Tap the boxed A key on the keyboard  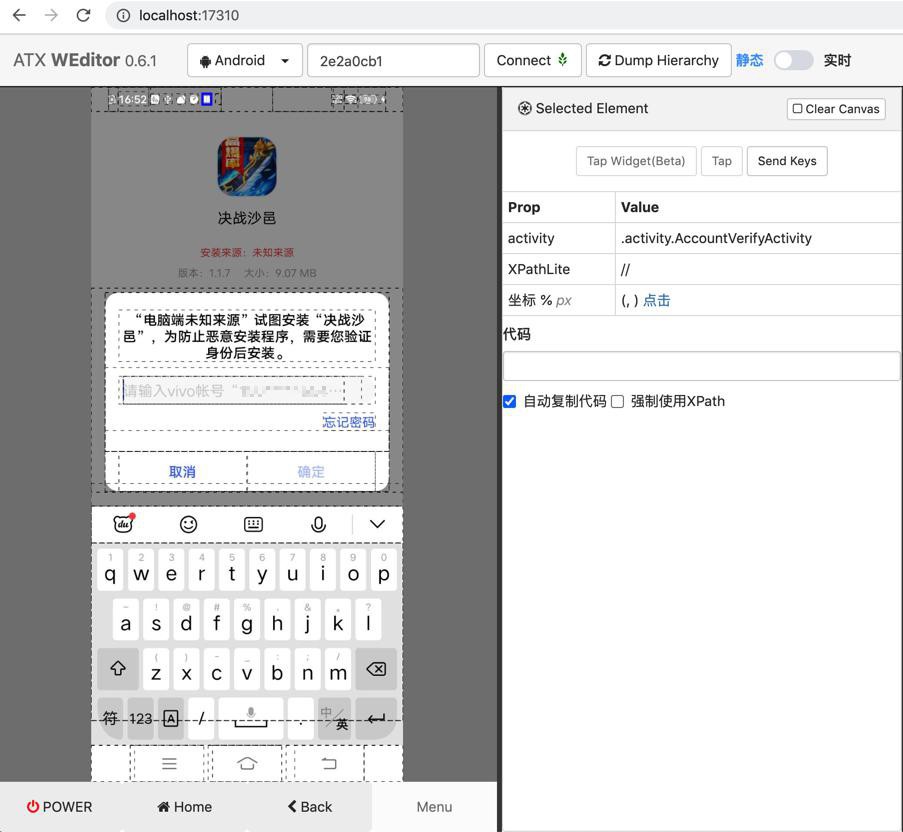click(171, 719)
